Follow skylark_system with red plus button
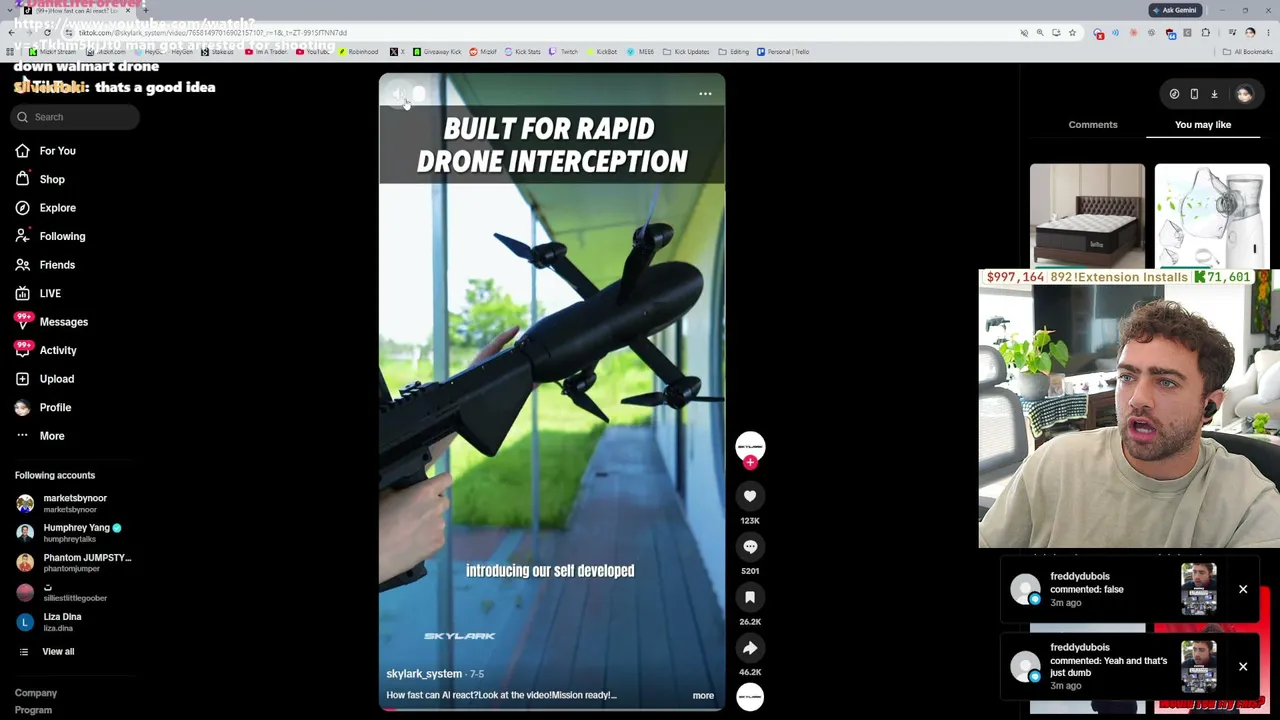This screenshot has height=720, width=1280. pyautogui.click(x=750, y=462)
